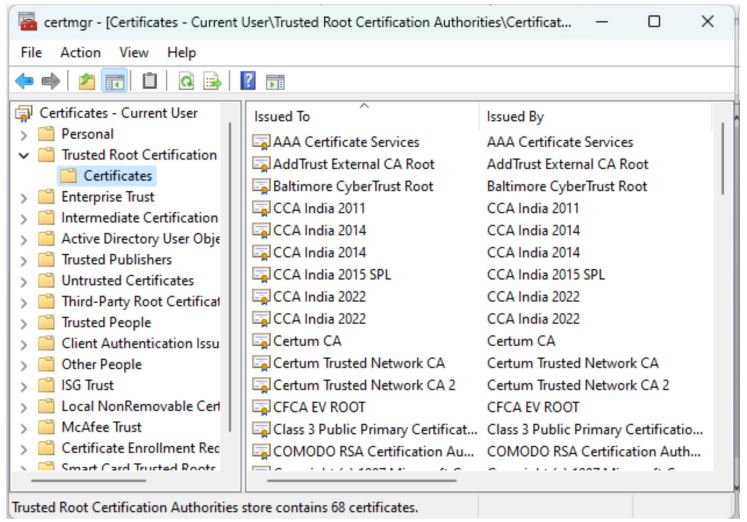Expand the Intermediate Certification node
Viewport: 747px width, 522px height.
coord(24,219)
